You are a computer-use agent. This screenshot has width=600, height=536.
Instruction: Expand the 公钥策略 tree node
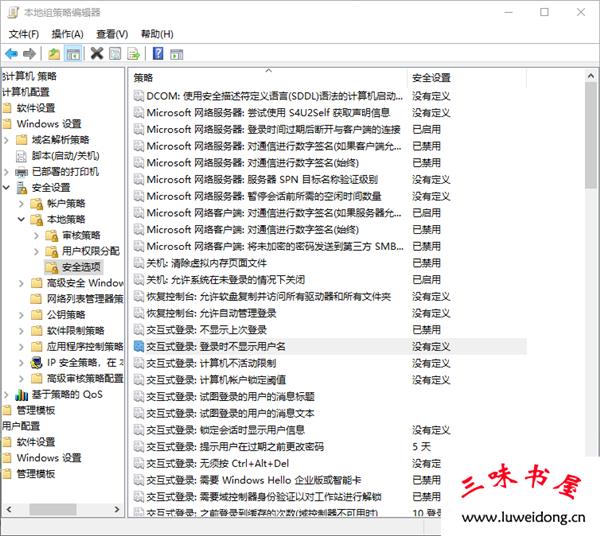(x=21, y=315)
